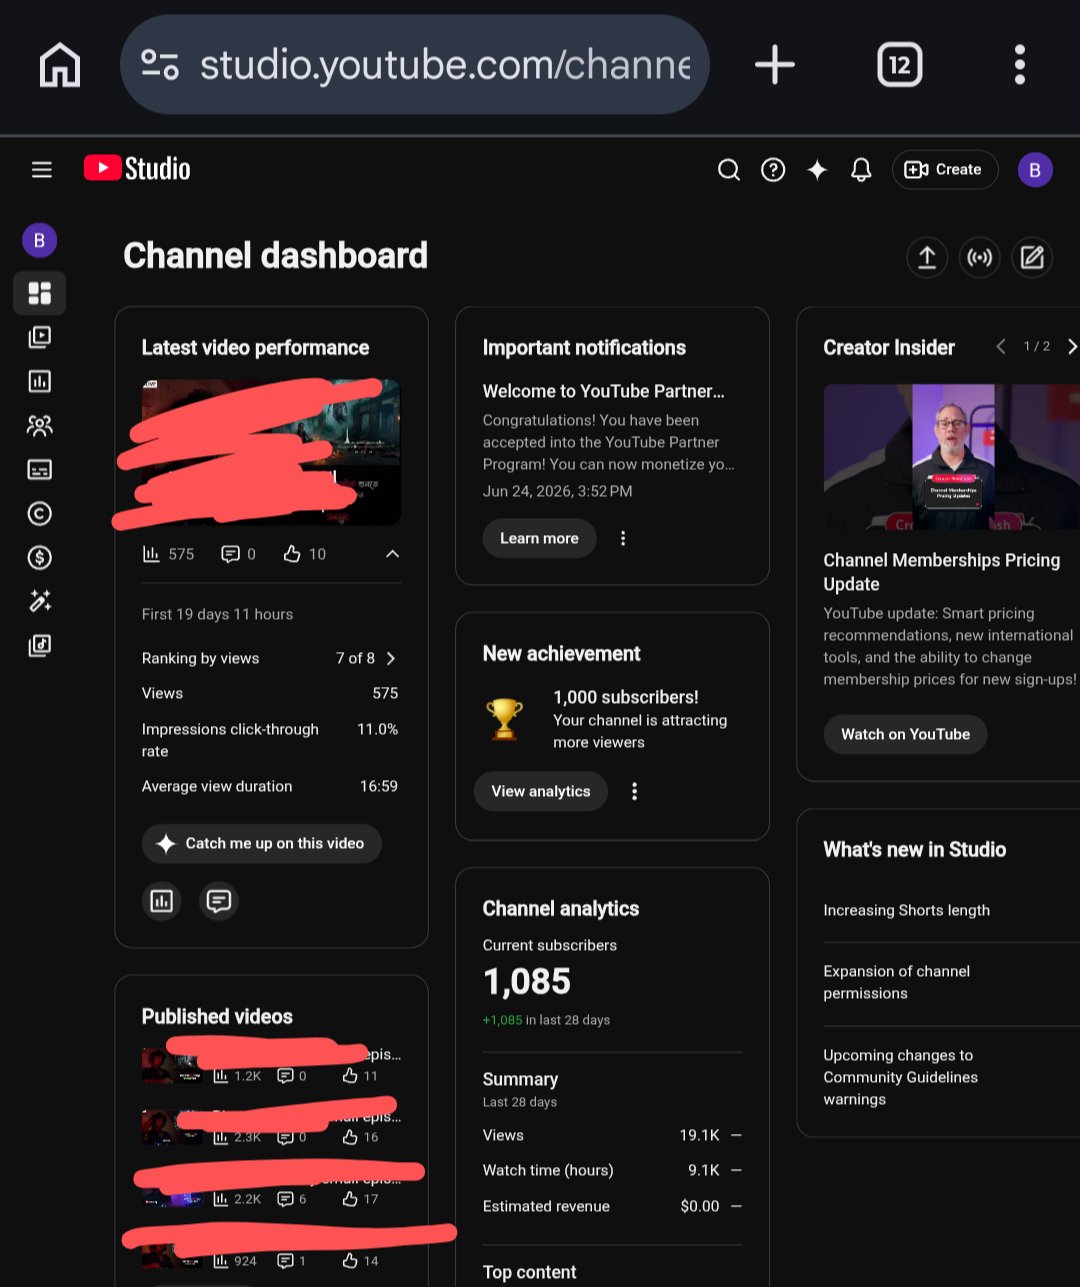Click the 1,085 current subscribers count
This screenshot has height=1287, width=1080.
pos(527,981)
